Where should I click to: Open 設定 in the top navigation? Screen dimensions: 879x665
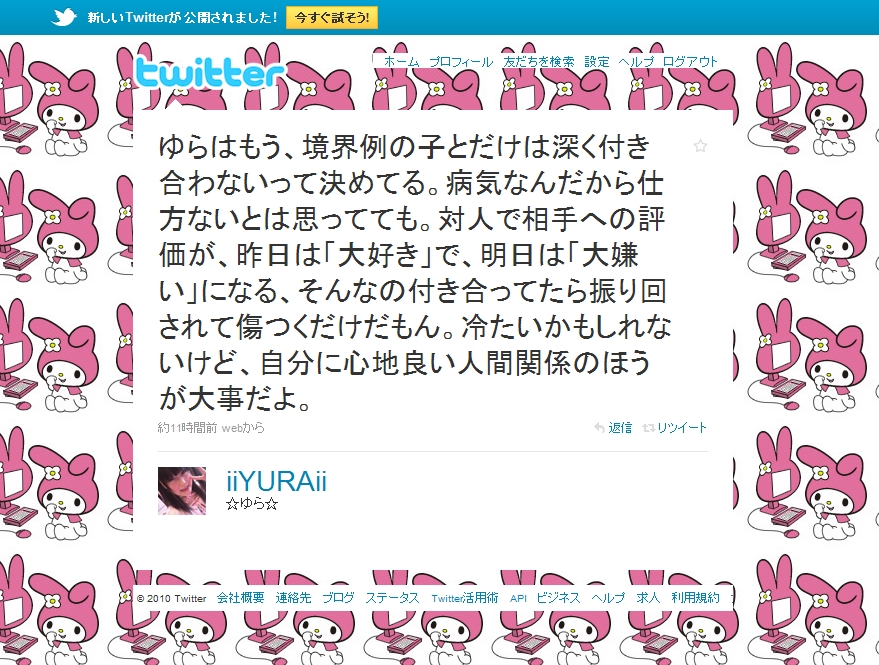point(596,62)
